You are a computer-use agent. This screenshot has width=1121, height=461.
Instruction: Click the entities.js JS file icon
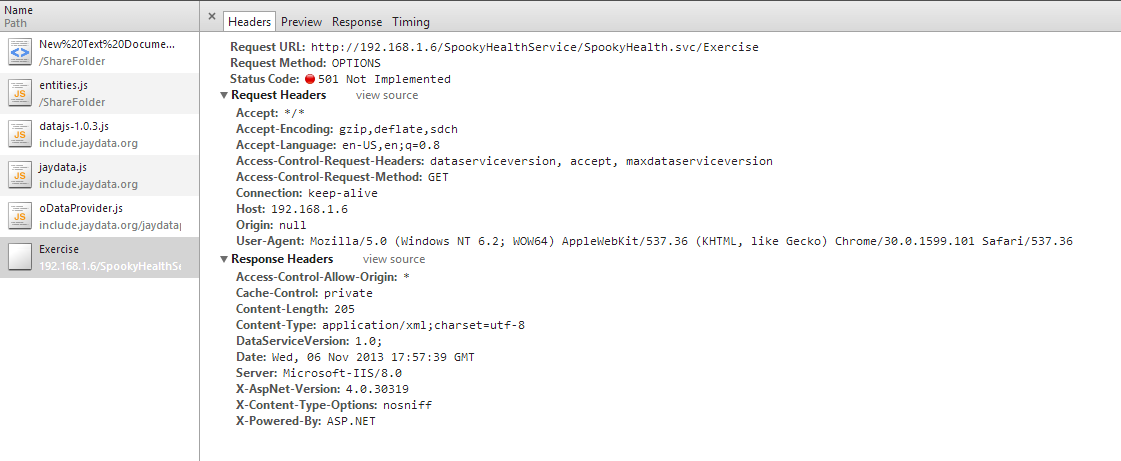point(20,93)
